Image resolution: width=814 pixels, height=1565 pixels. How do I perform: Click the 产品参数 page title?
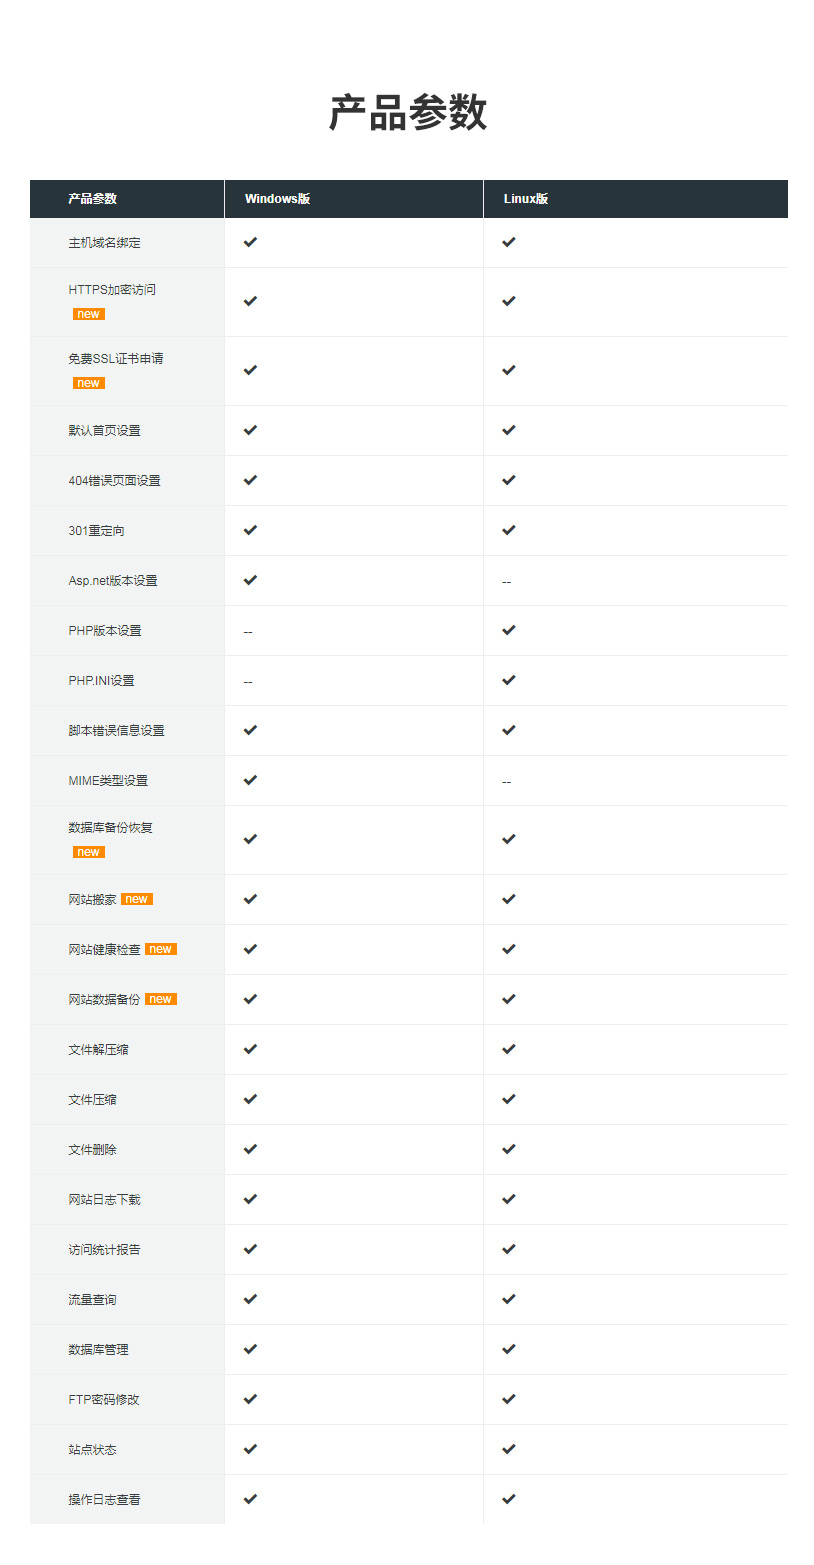[x=408, y=113]
